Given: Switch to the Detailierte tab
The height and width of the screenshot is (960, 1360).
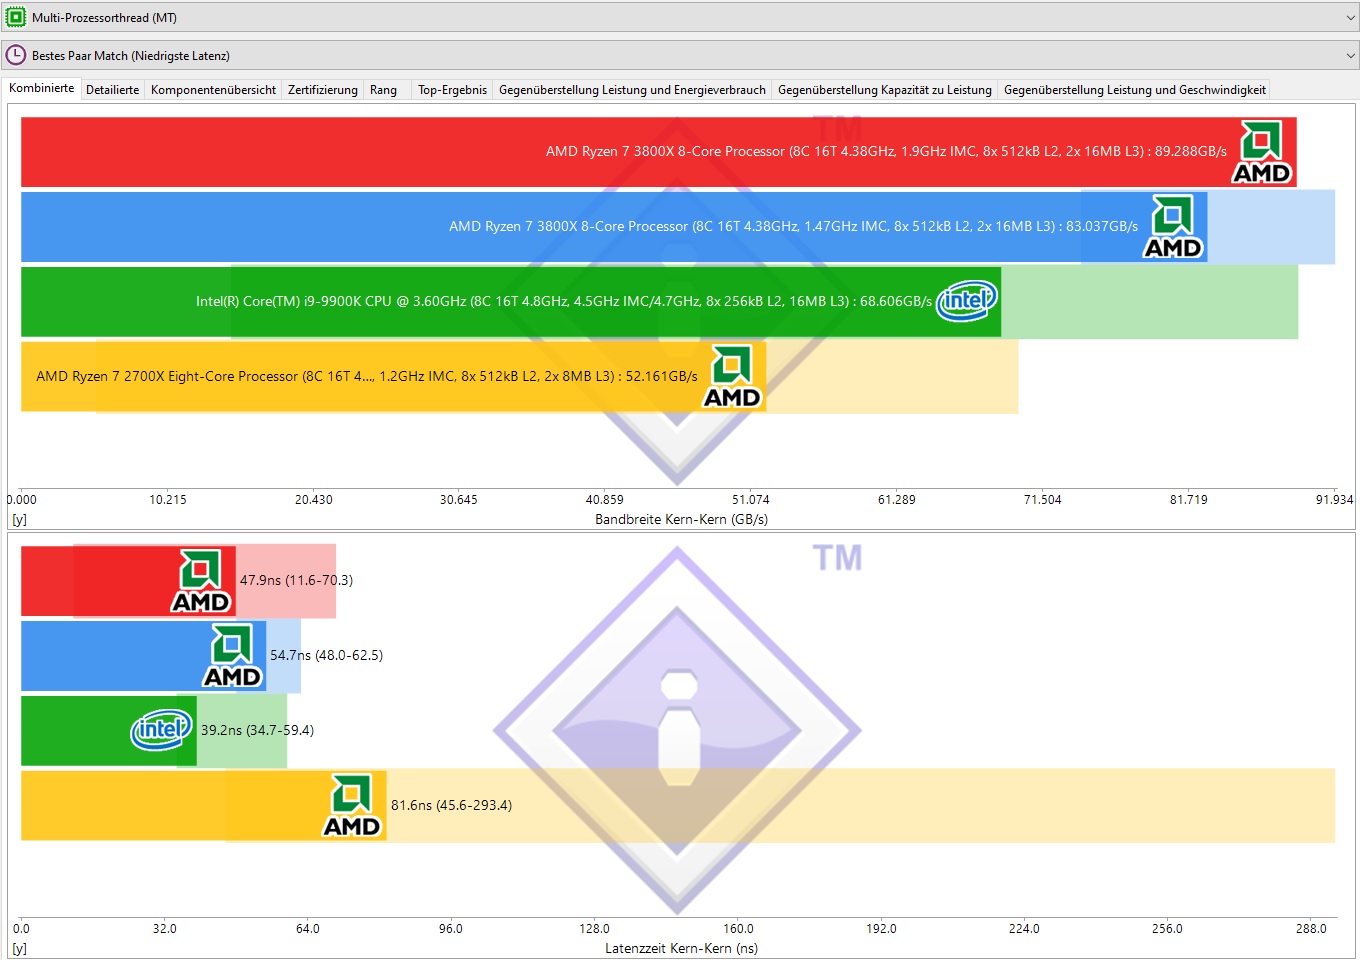Looking at the screenshot, I should (113, 90).
